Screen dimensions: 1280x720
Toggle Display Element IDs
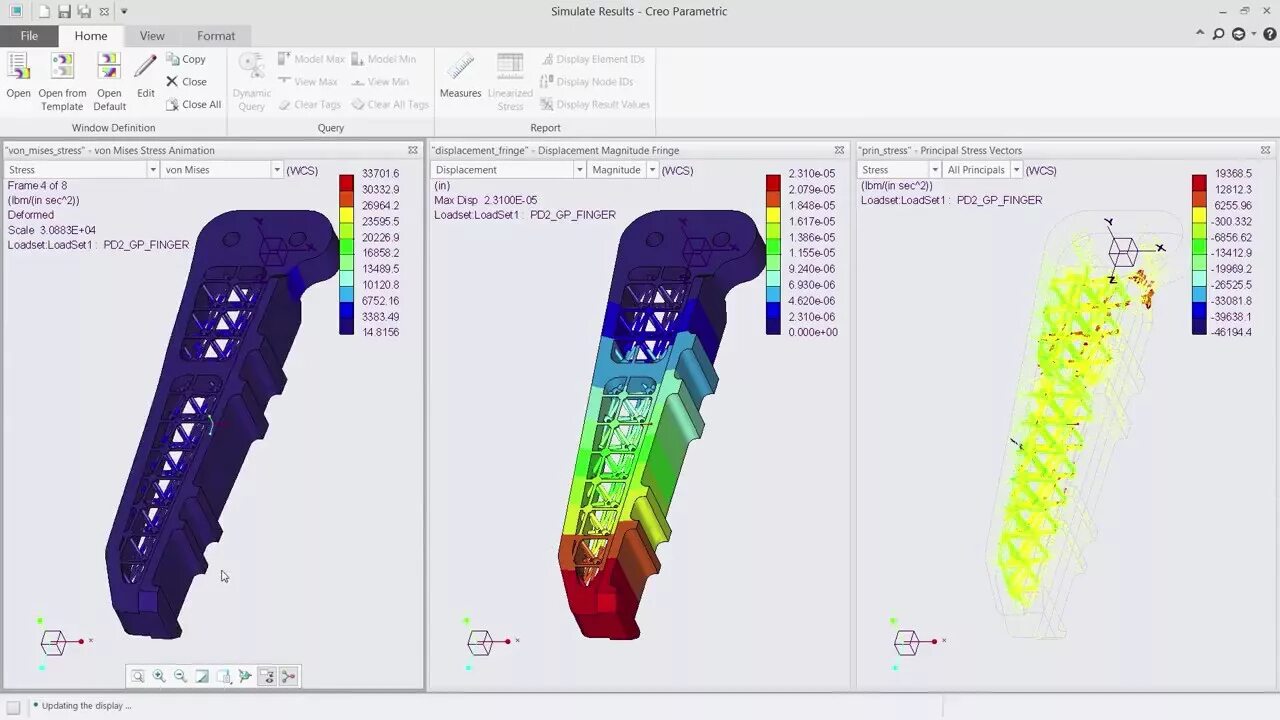592,59
